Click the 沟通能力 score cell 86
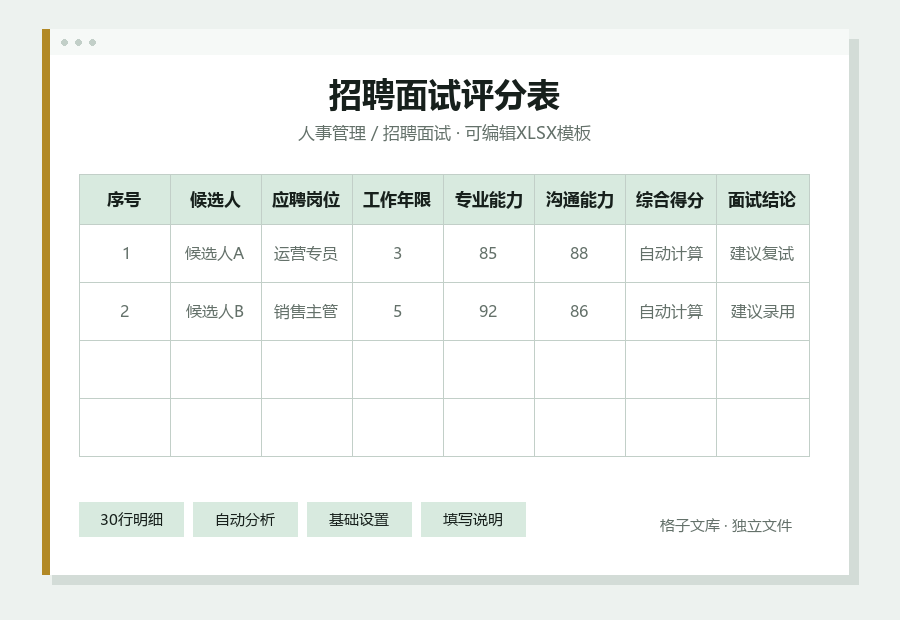The height and width of the screenshot is (620, 900). click(580, 311)
